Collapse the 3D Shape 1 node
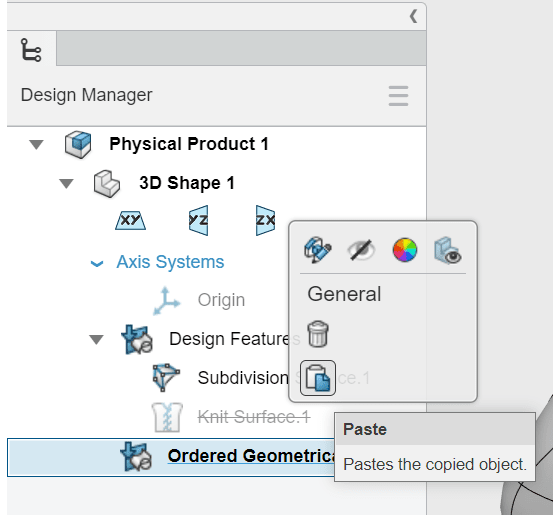 (x=66, y=183)
